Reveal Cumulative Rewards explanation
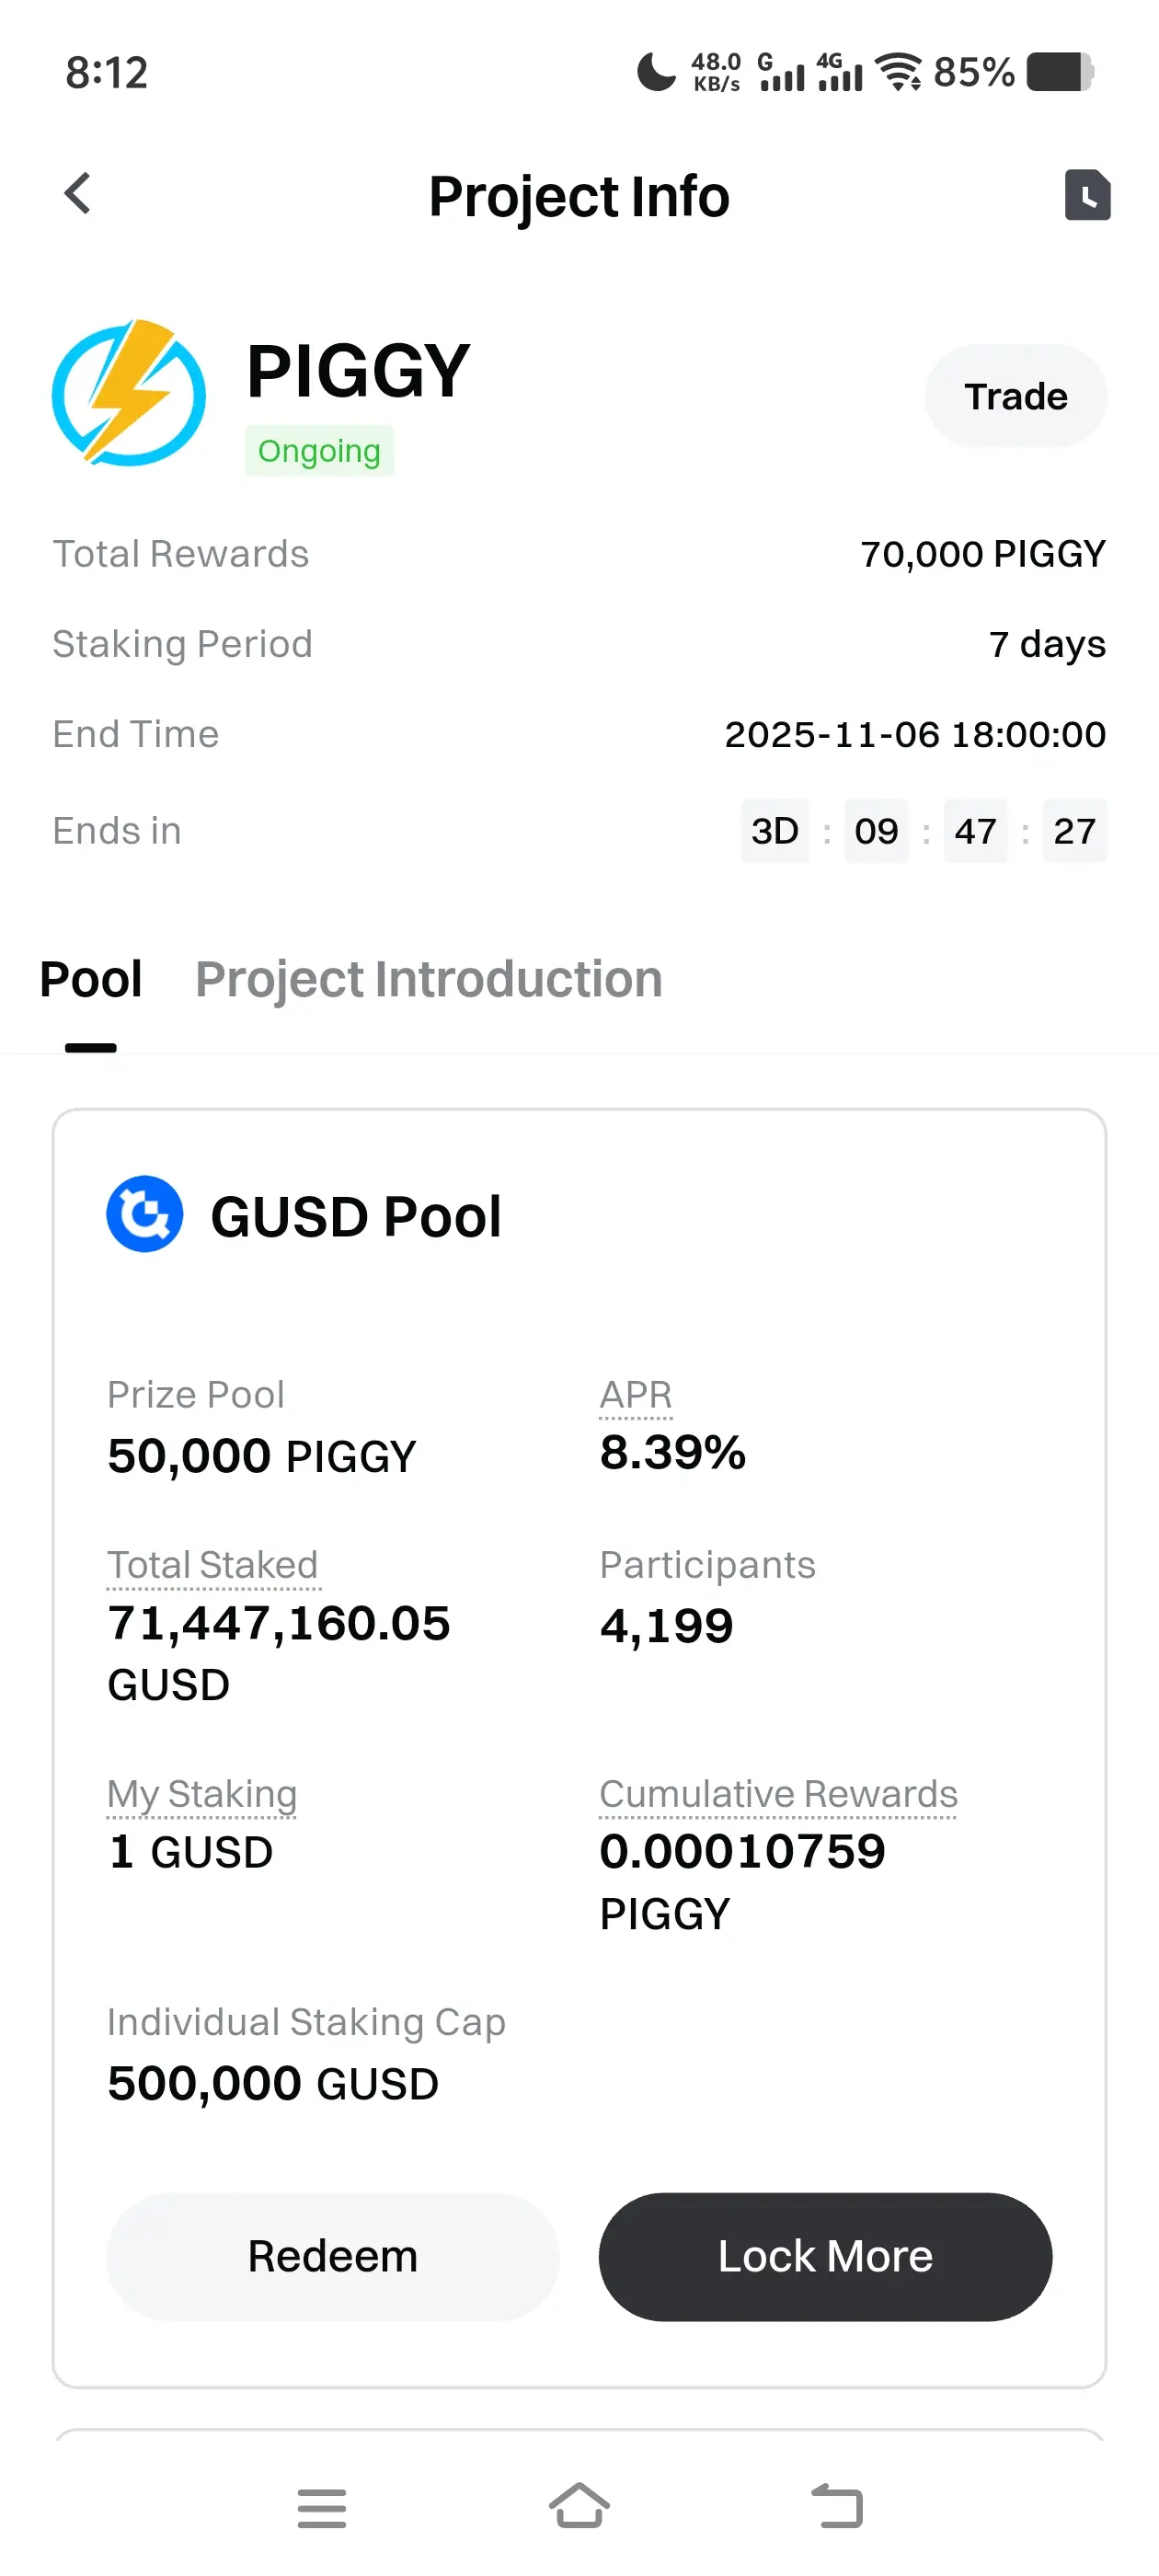This screenshot has height=2576, width=1159. pyautogui.click(x=778, y=1794)
